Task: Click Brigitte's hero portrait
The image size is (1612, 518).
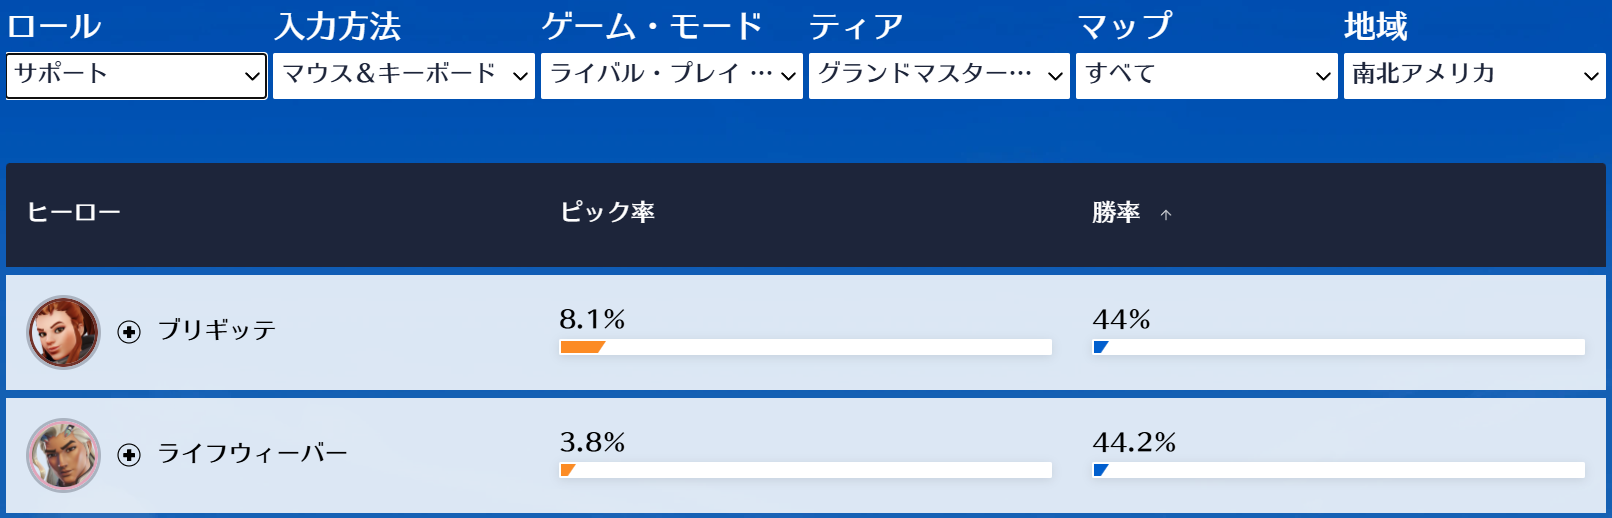Action: click(x=63, y=332)
